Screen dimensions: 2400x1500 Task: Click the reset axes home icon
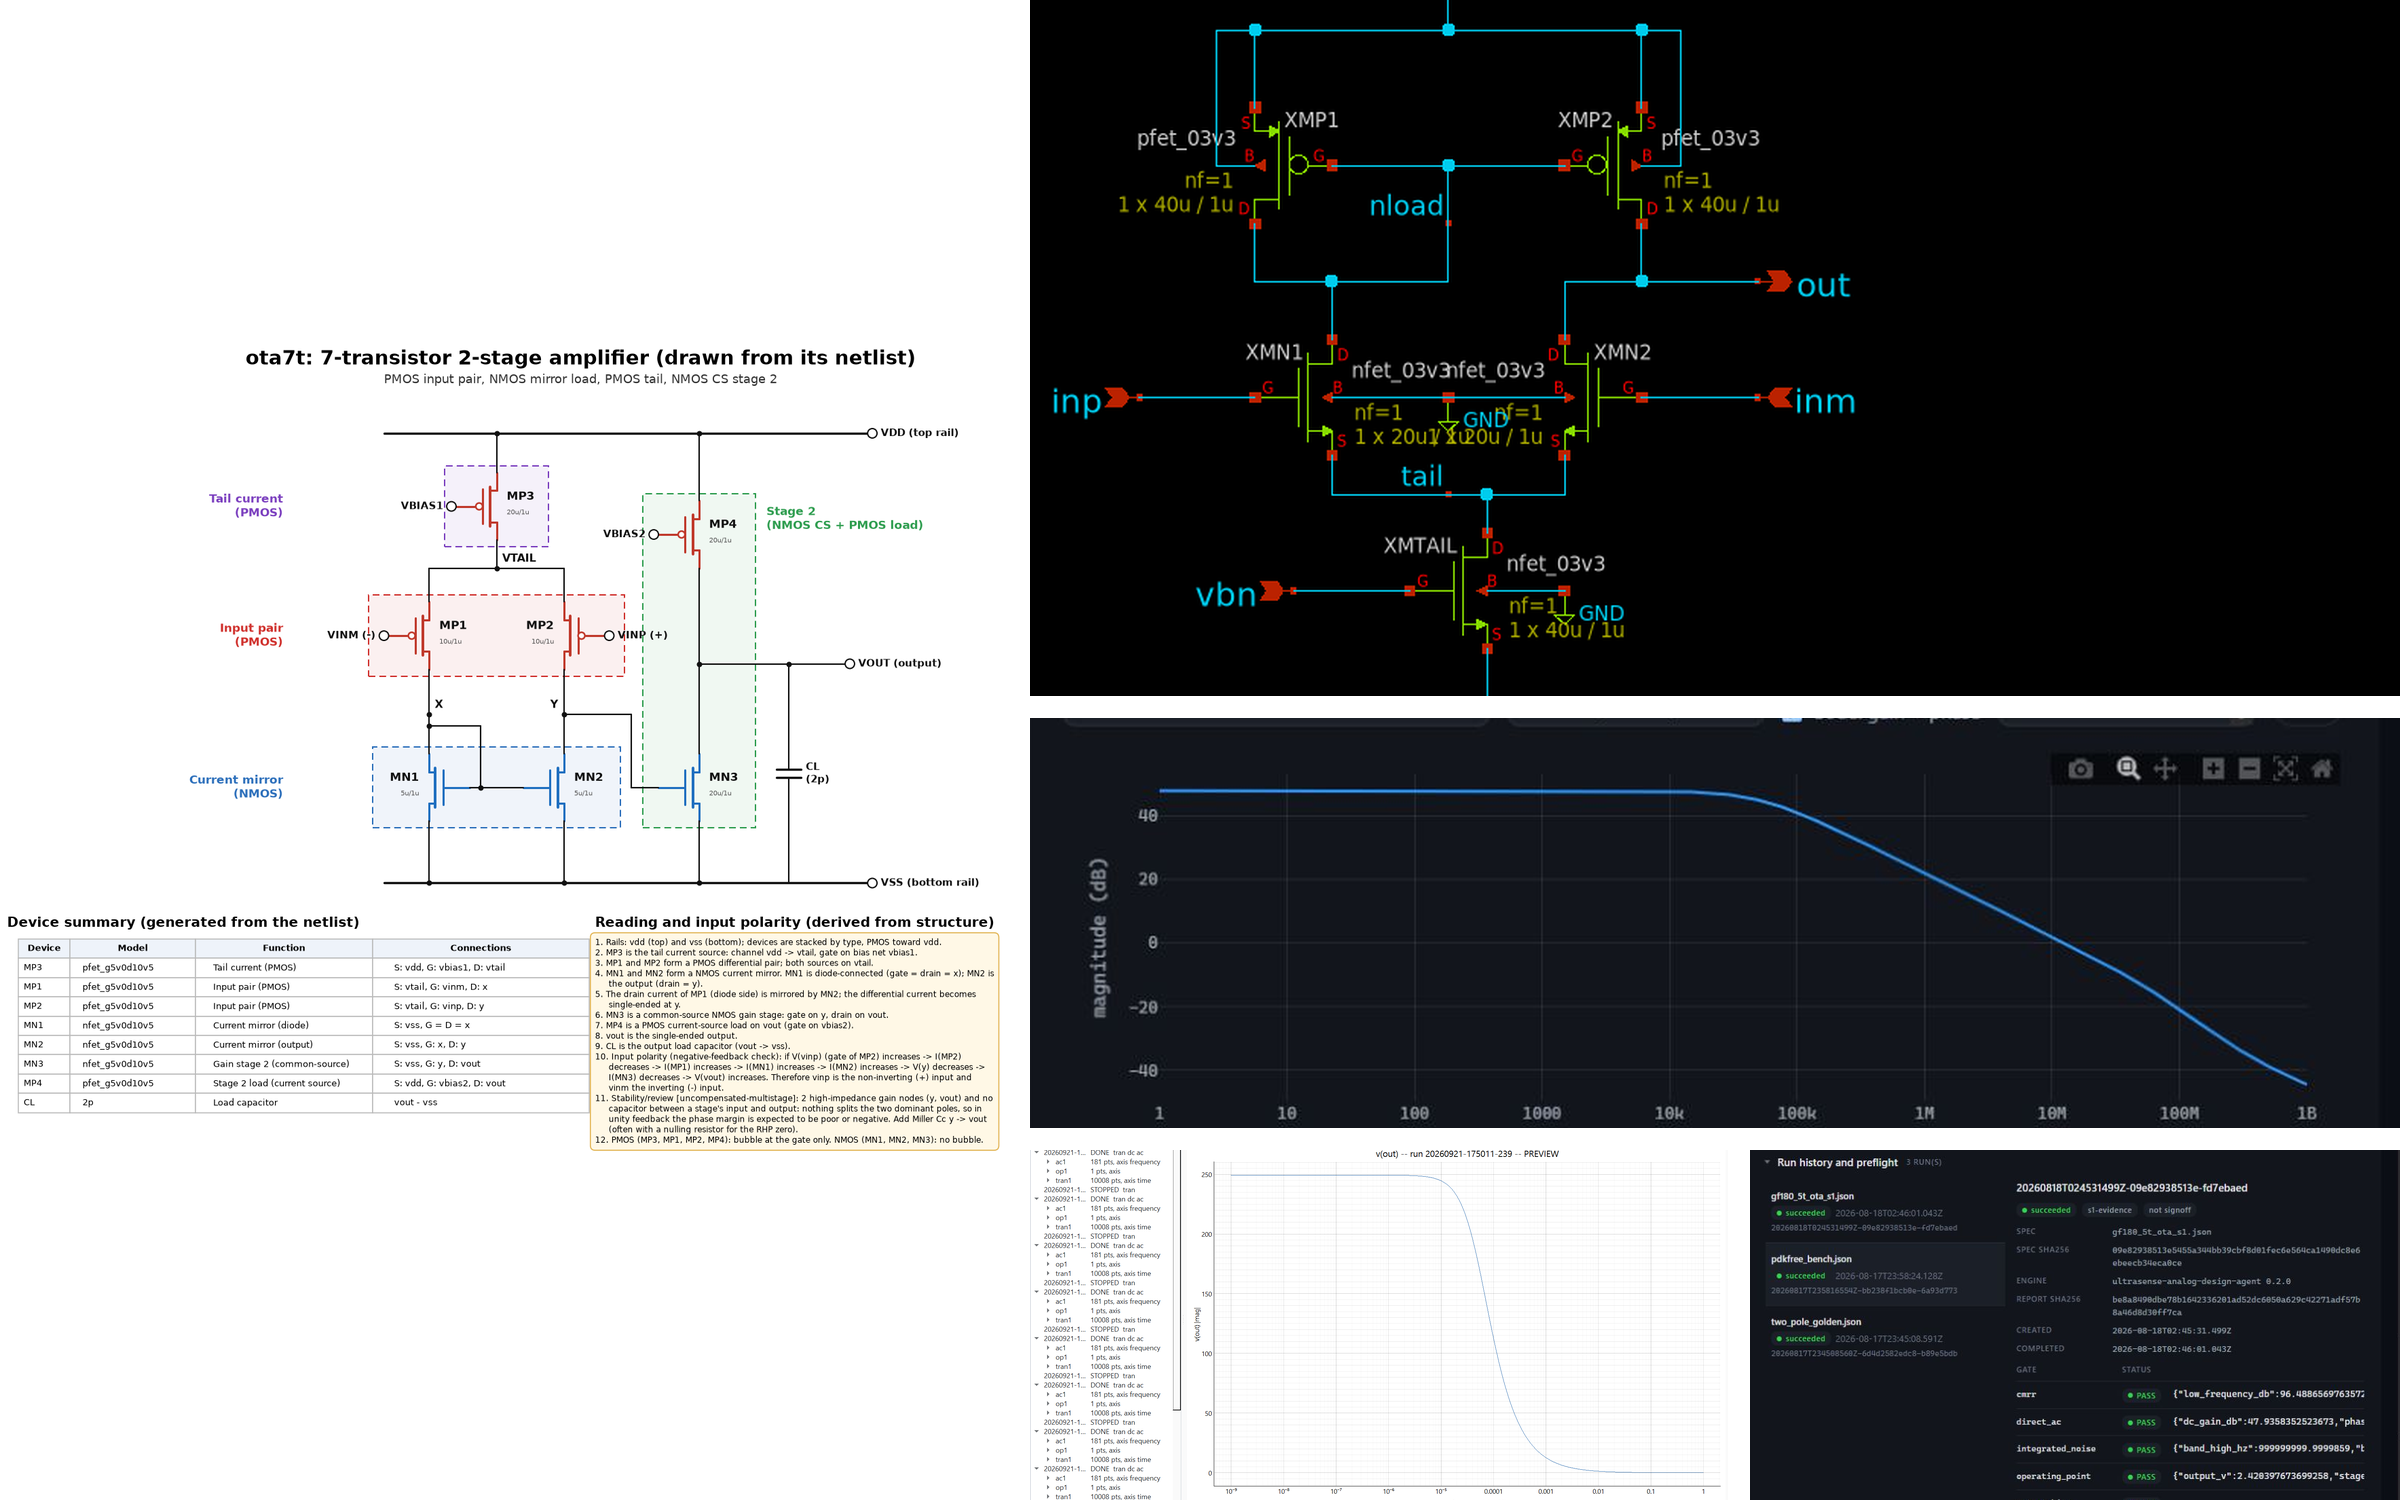coord(2322,768)
